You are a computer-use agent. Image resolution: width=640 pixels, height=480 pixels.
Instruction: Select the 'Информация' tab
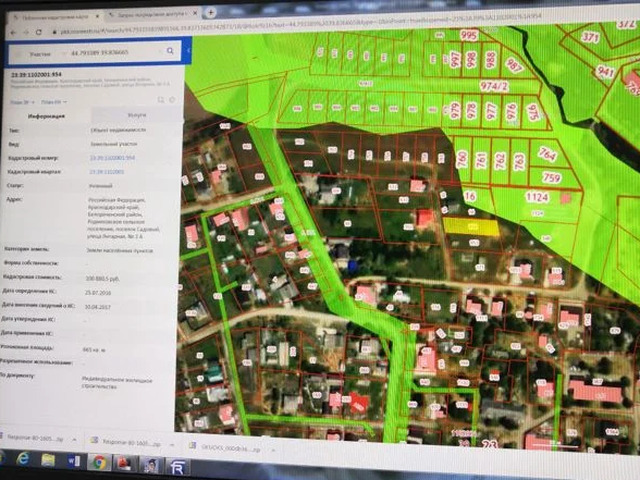pyautogui.click(x=47, y=116)
